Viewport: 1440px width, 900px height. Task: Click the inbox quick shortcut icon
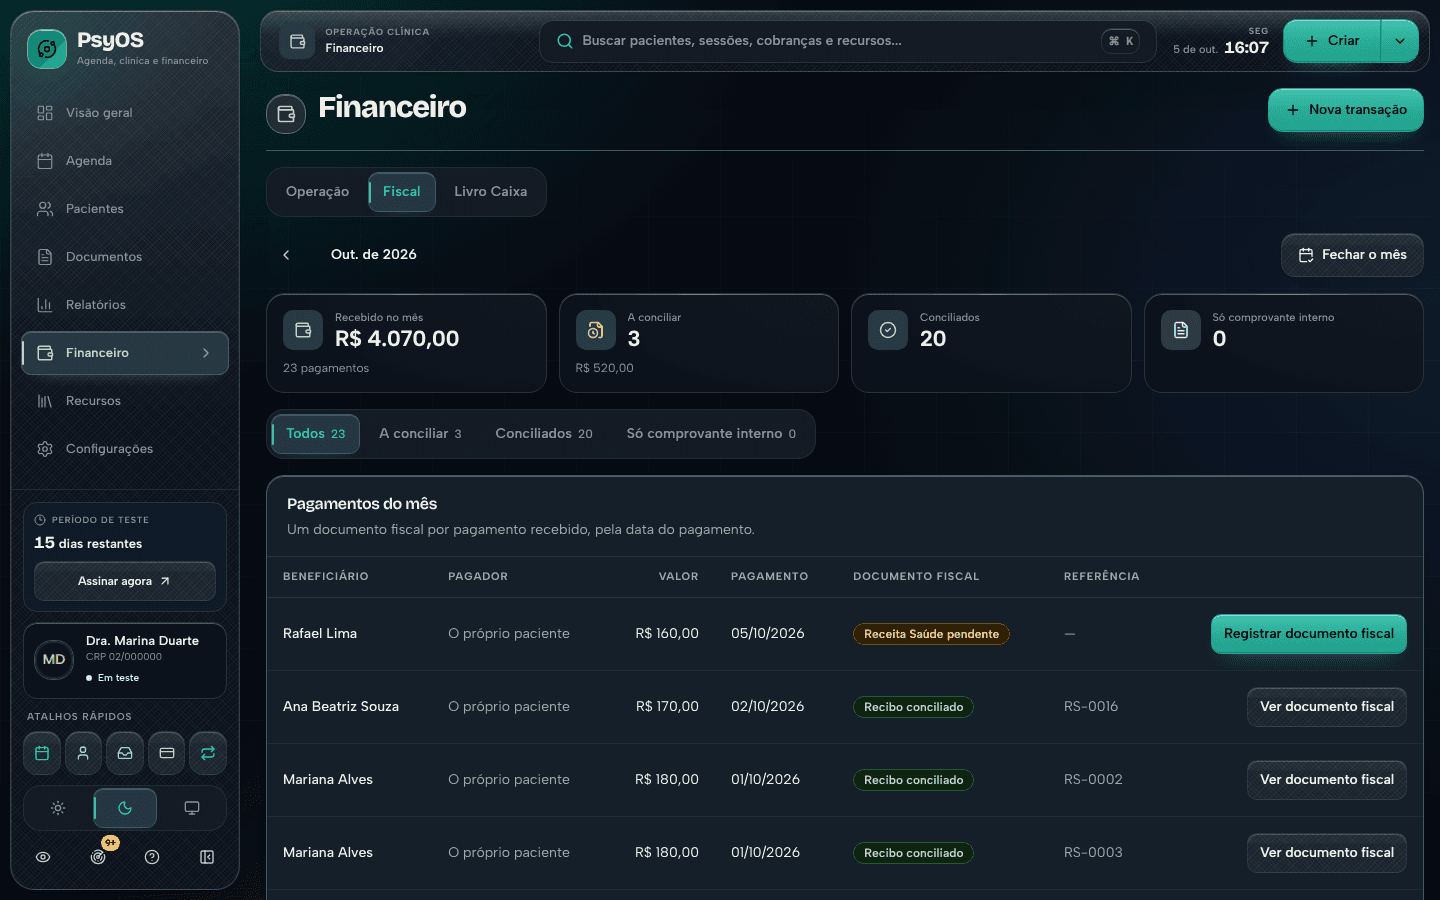(125, 753)
